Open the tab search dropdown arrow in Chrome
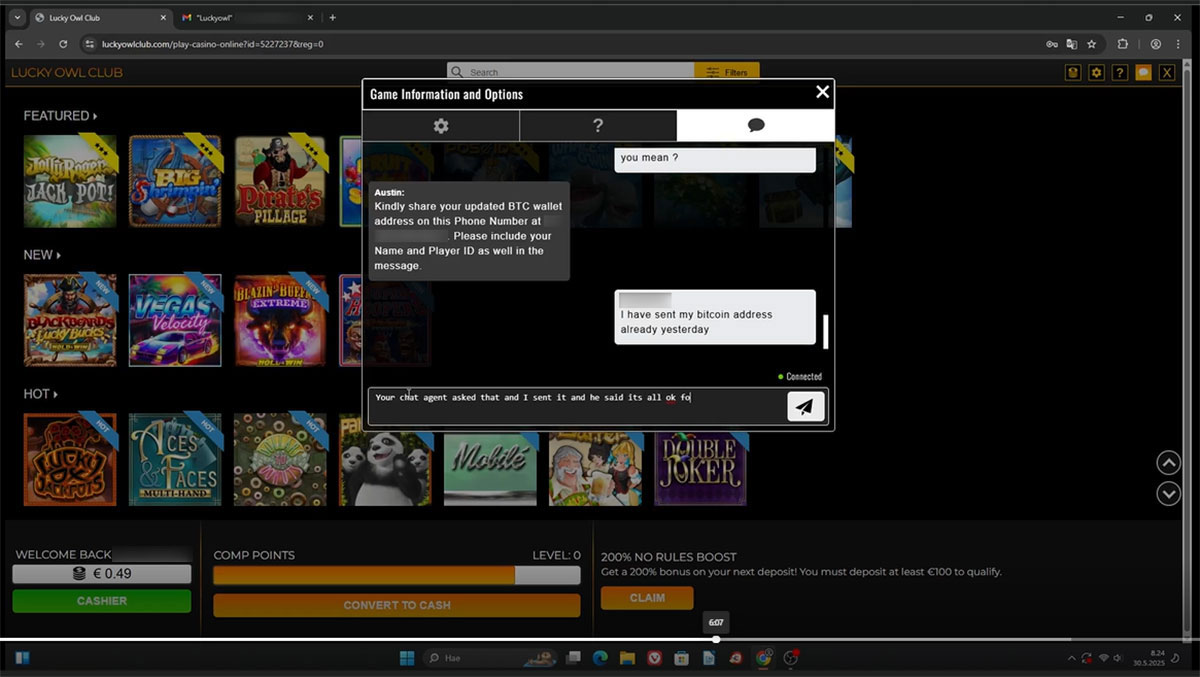Viewport: 1200px width, 677px height. 17,18
